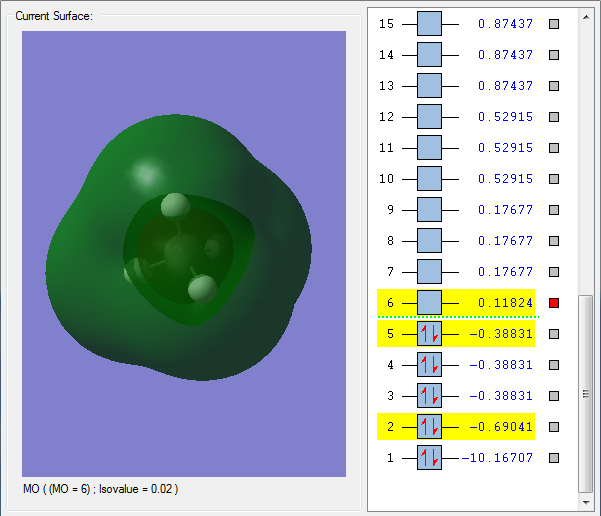Toggle surface square for orbital 7

[554, 272]
